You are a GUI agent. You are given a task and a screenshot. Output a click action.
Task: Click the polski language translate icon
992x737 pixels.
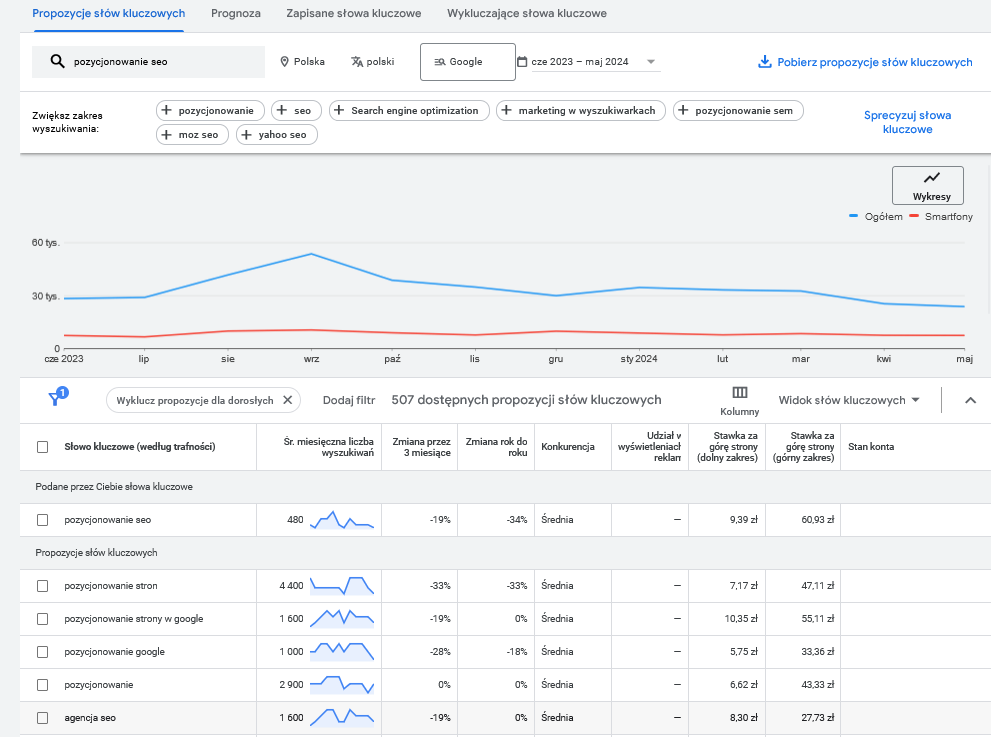point(357,61)
